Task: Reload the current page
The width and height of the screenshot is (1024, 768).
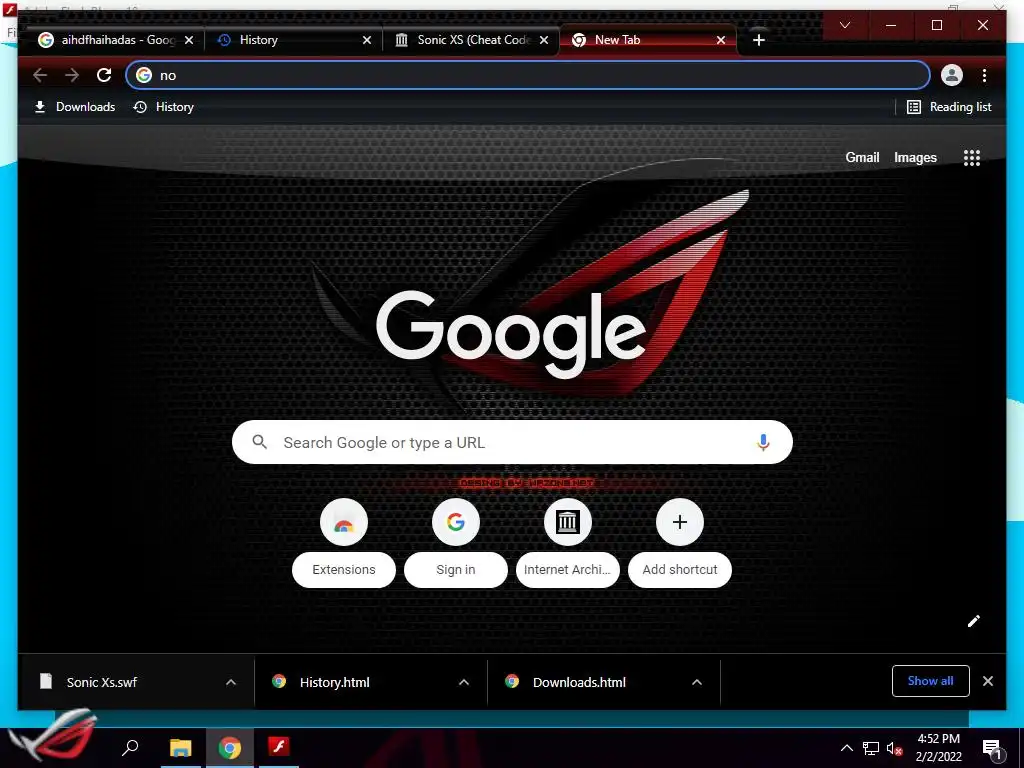Action: coord(104,75)
